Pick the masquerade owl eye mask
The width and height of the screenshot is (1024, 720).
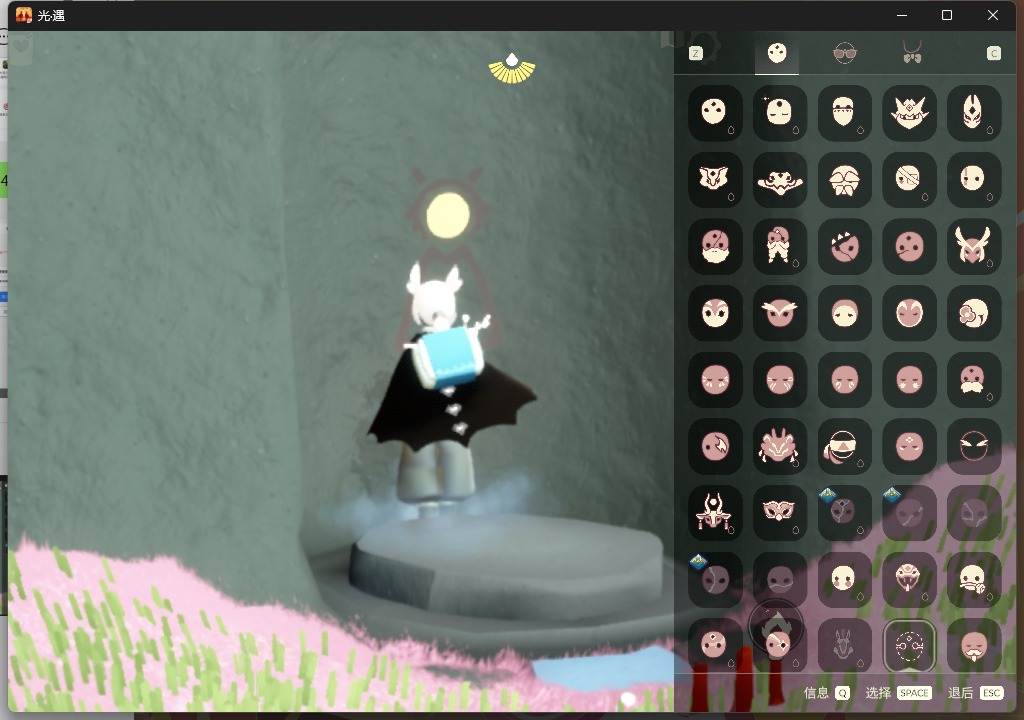click(779, 513)
